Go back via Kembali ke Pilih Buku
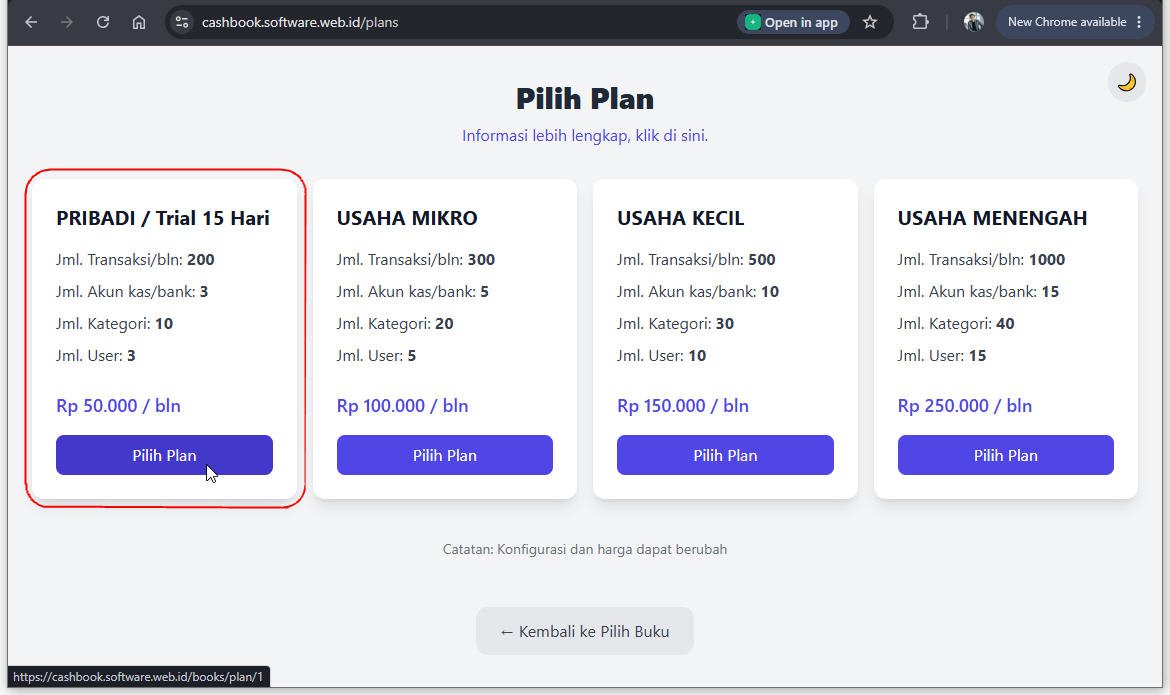 click(x=585, y=632)
